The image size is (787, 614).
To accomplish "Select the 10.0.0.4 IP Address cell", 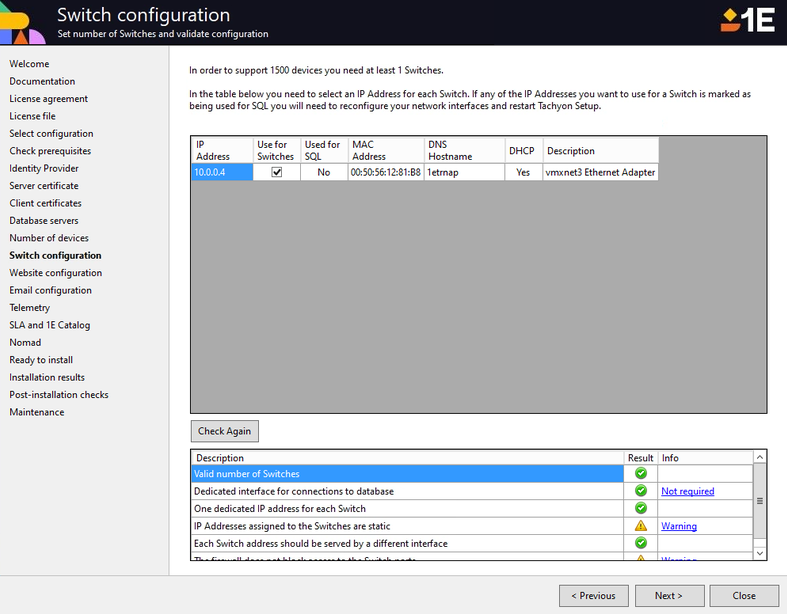I will [220, 172].
